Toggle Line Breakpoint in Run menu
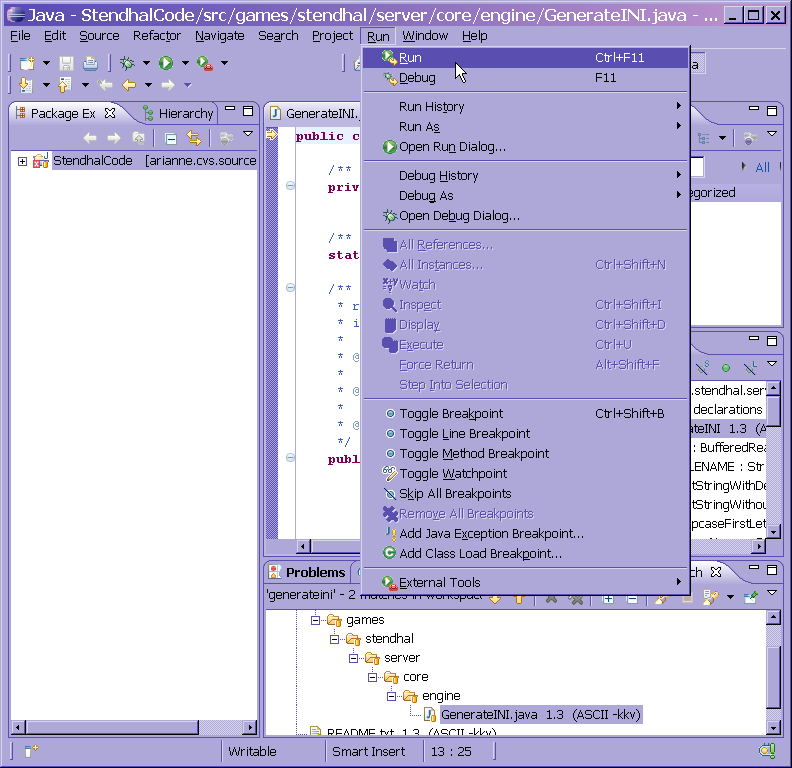 465,434
